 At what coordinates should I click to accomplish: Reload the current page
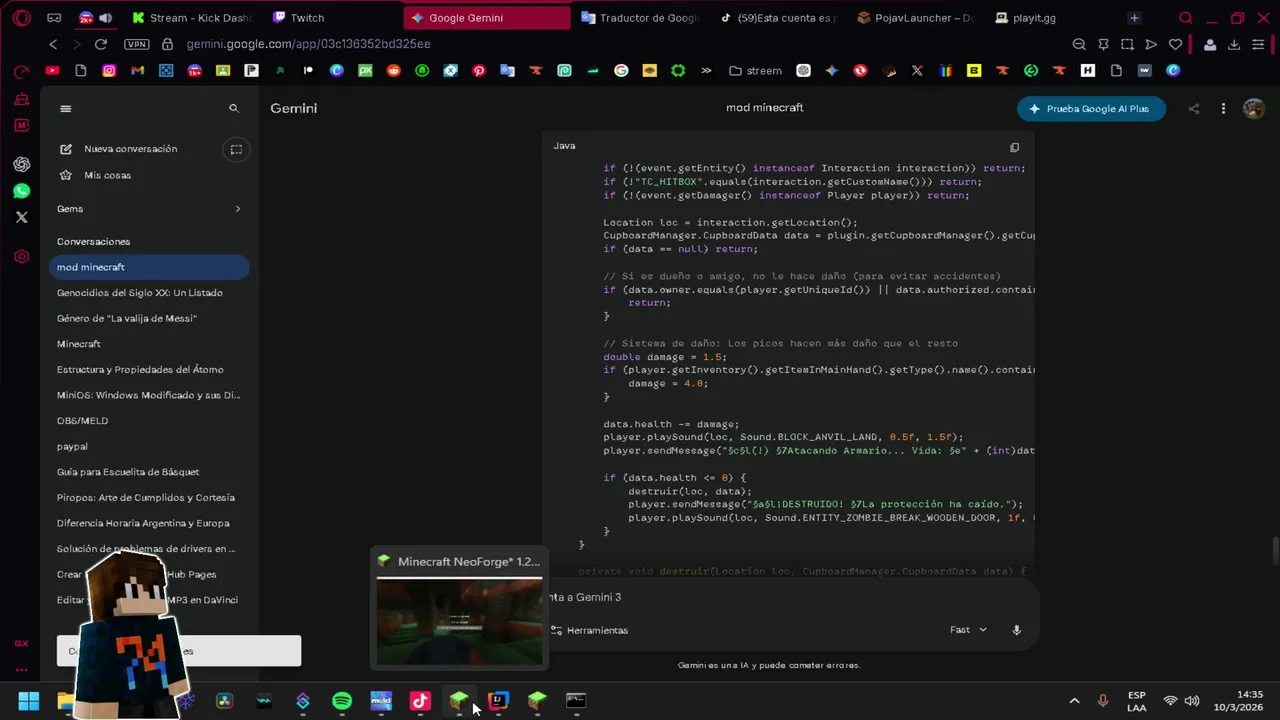coord(101,44)
